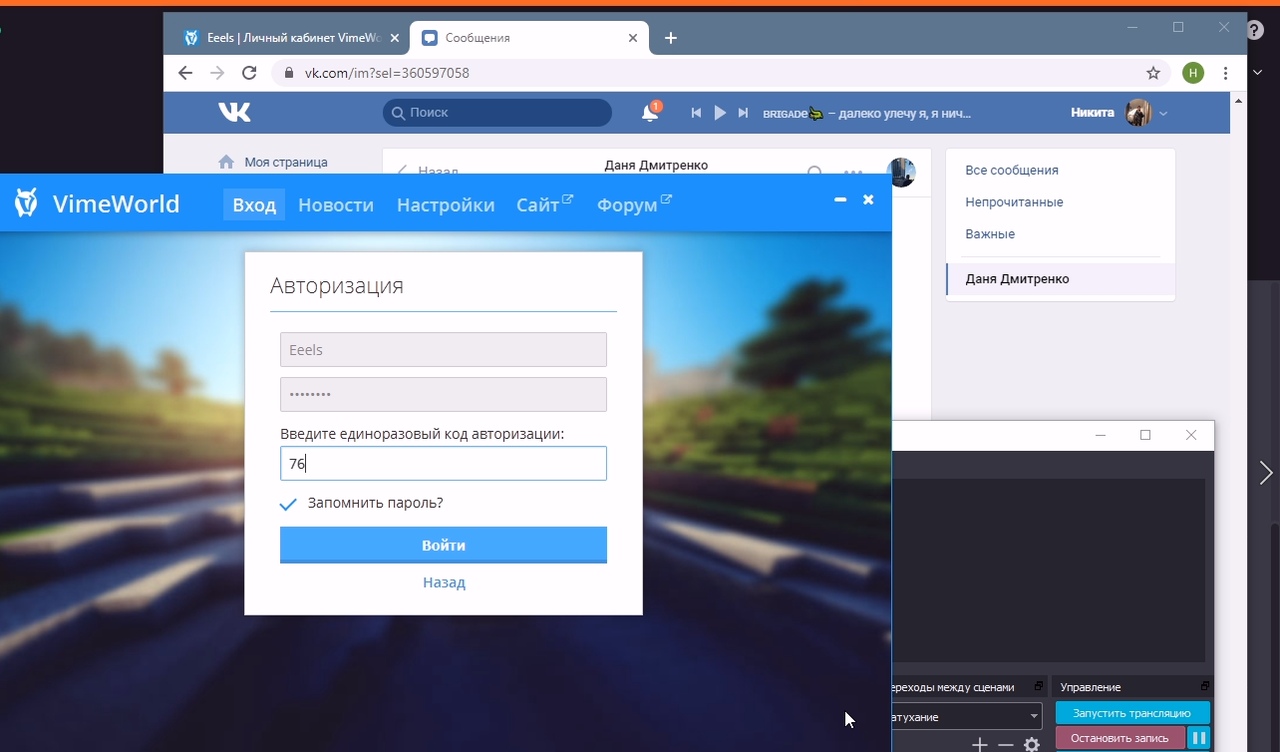The width and height of the screenshot is (1280, 752).
Task: Go back using the Chrome back arrow
Action: tap(185, 73)
